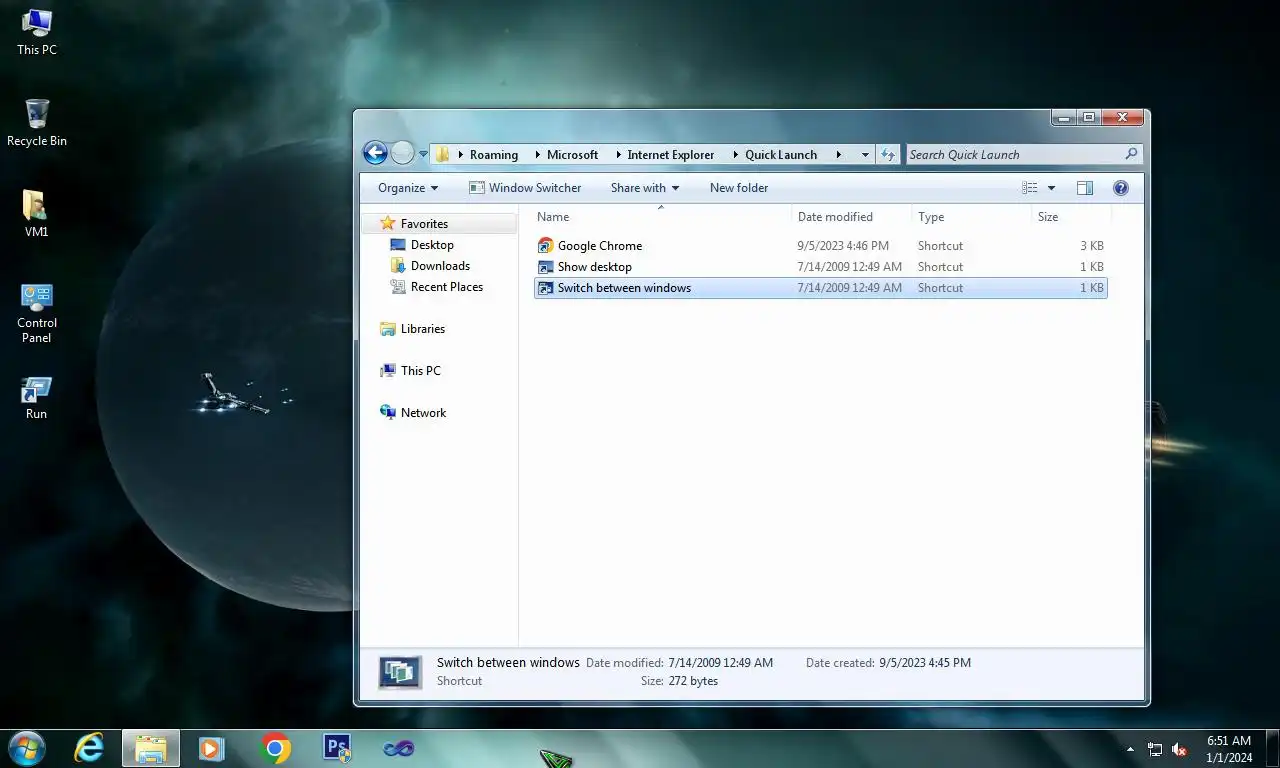Expand the arrow before Microsoft breadcrumb
The height and width of the screenshot is (768, 1280).
point(537,155)
